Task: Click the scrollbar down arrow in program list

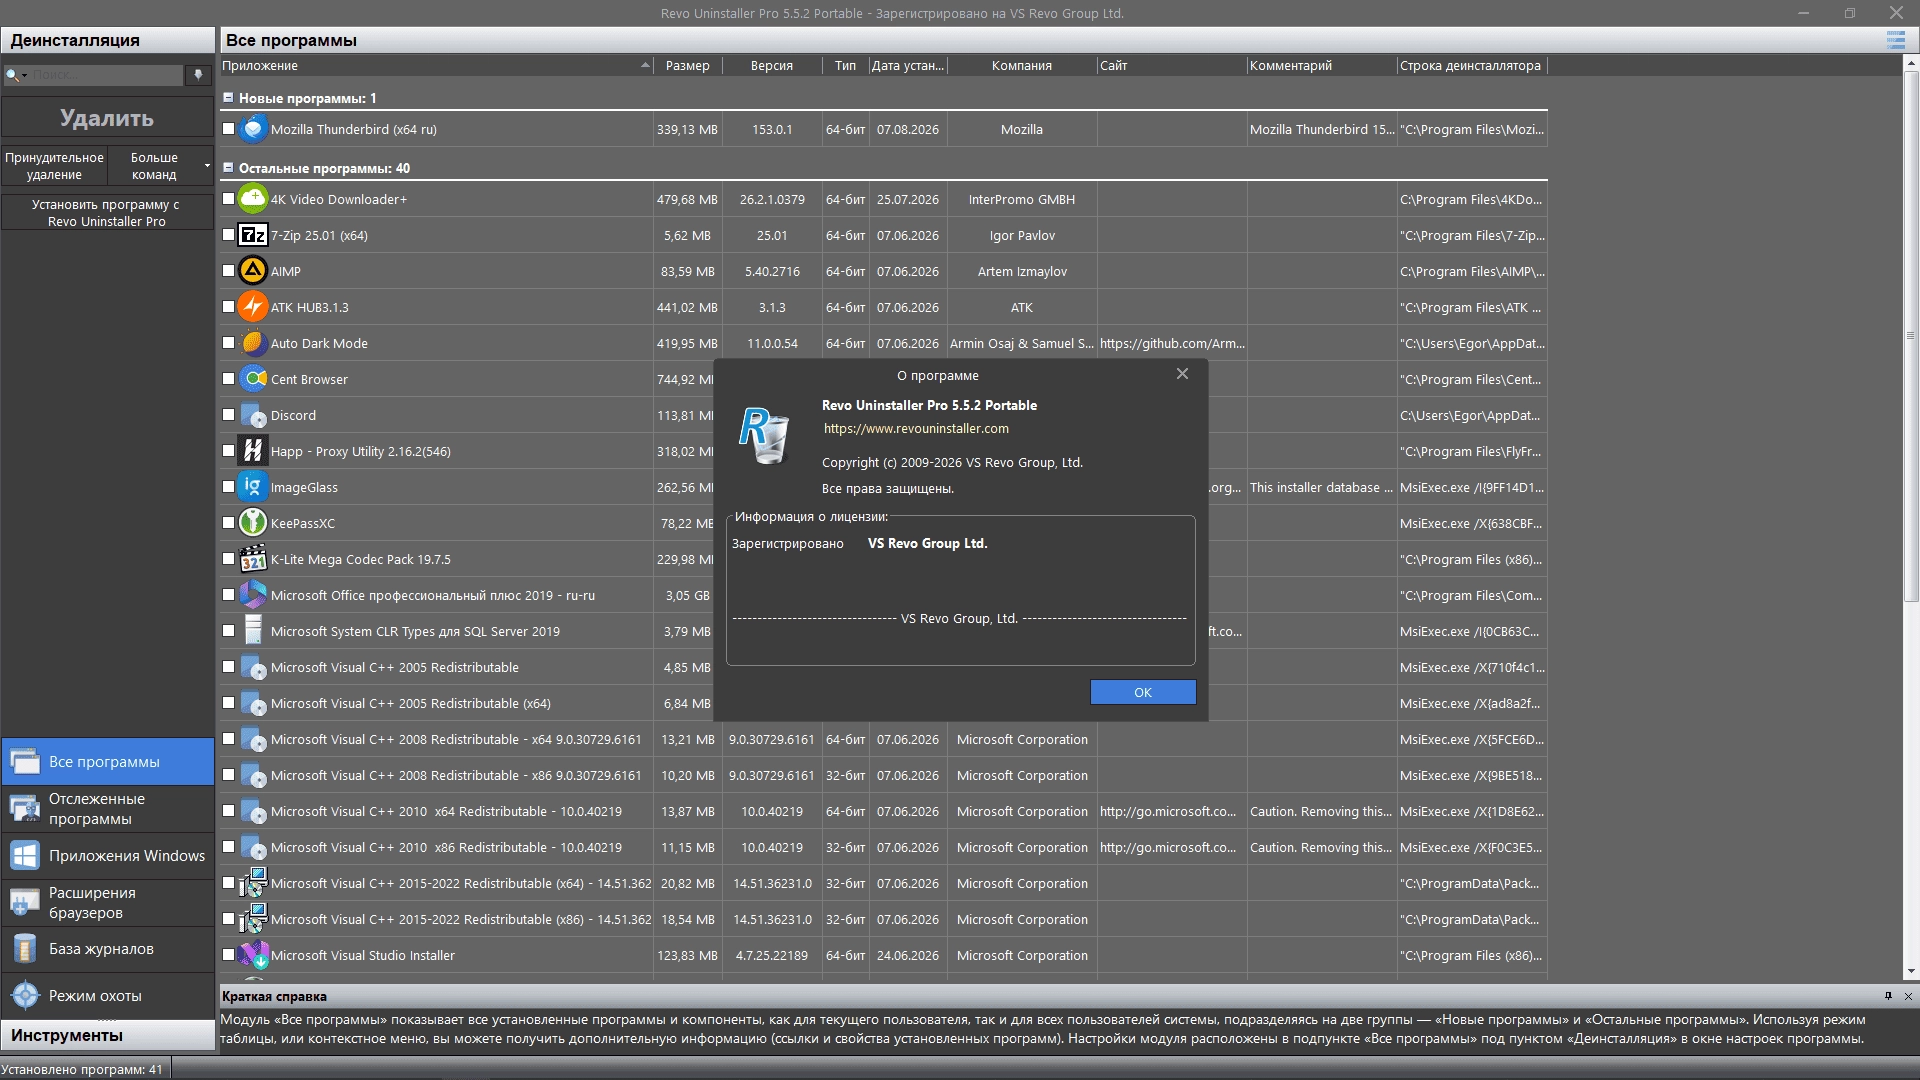Action: point(1911,971)
